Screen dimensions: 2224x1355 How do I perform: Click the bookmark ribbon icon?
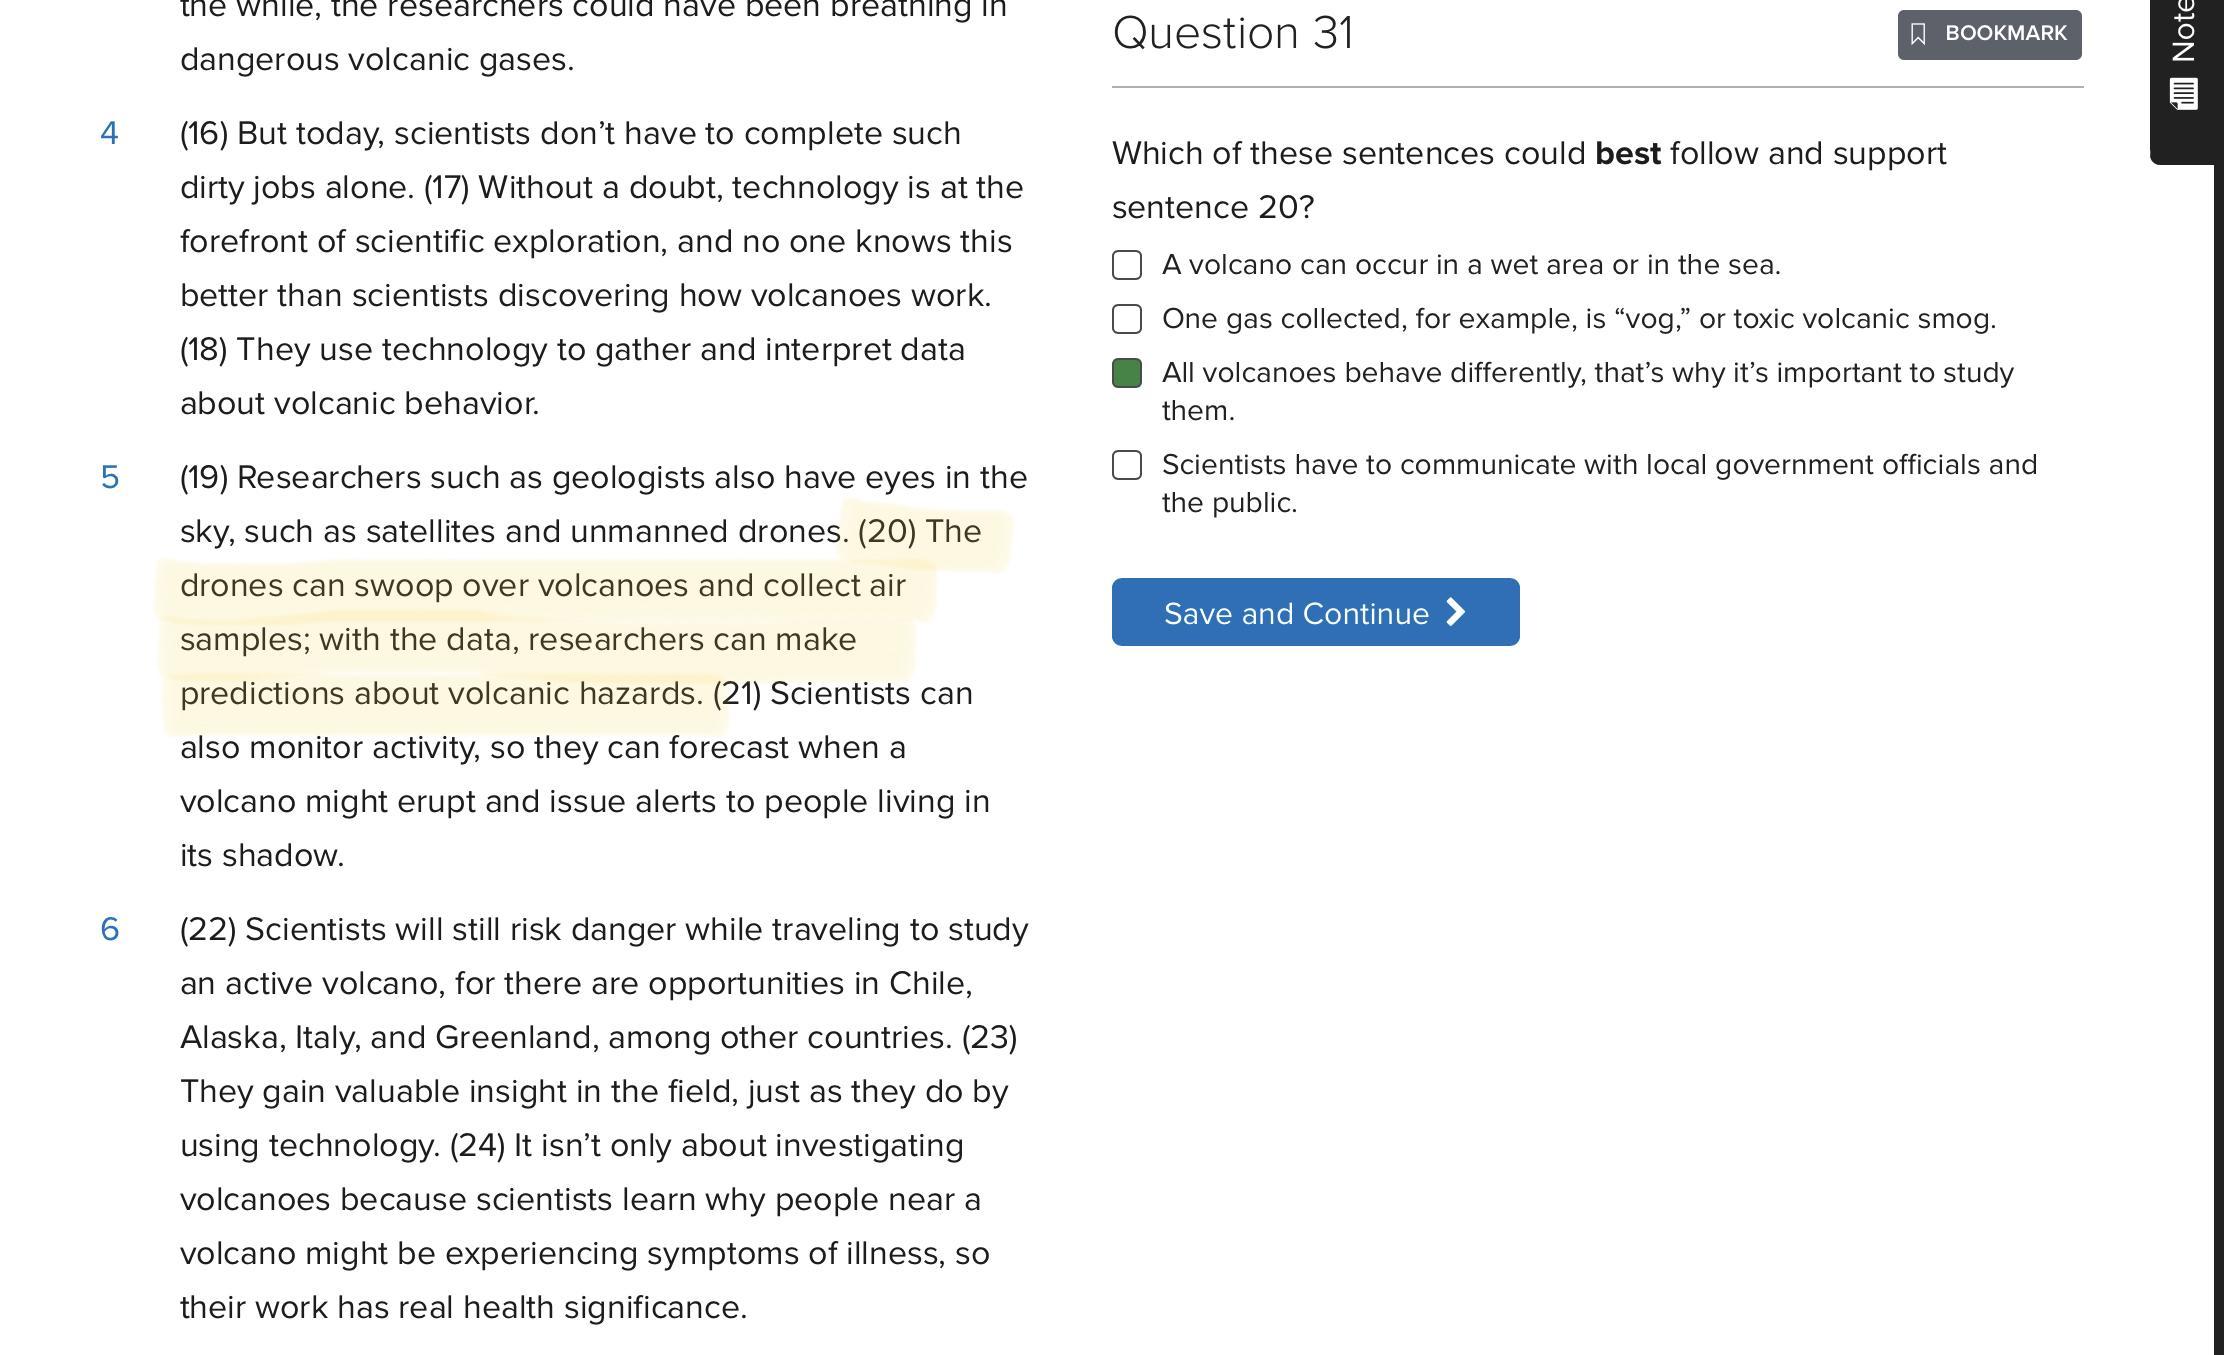point(1918,34)
